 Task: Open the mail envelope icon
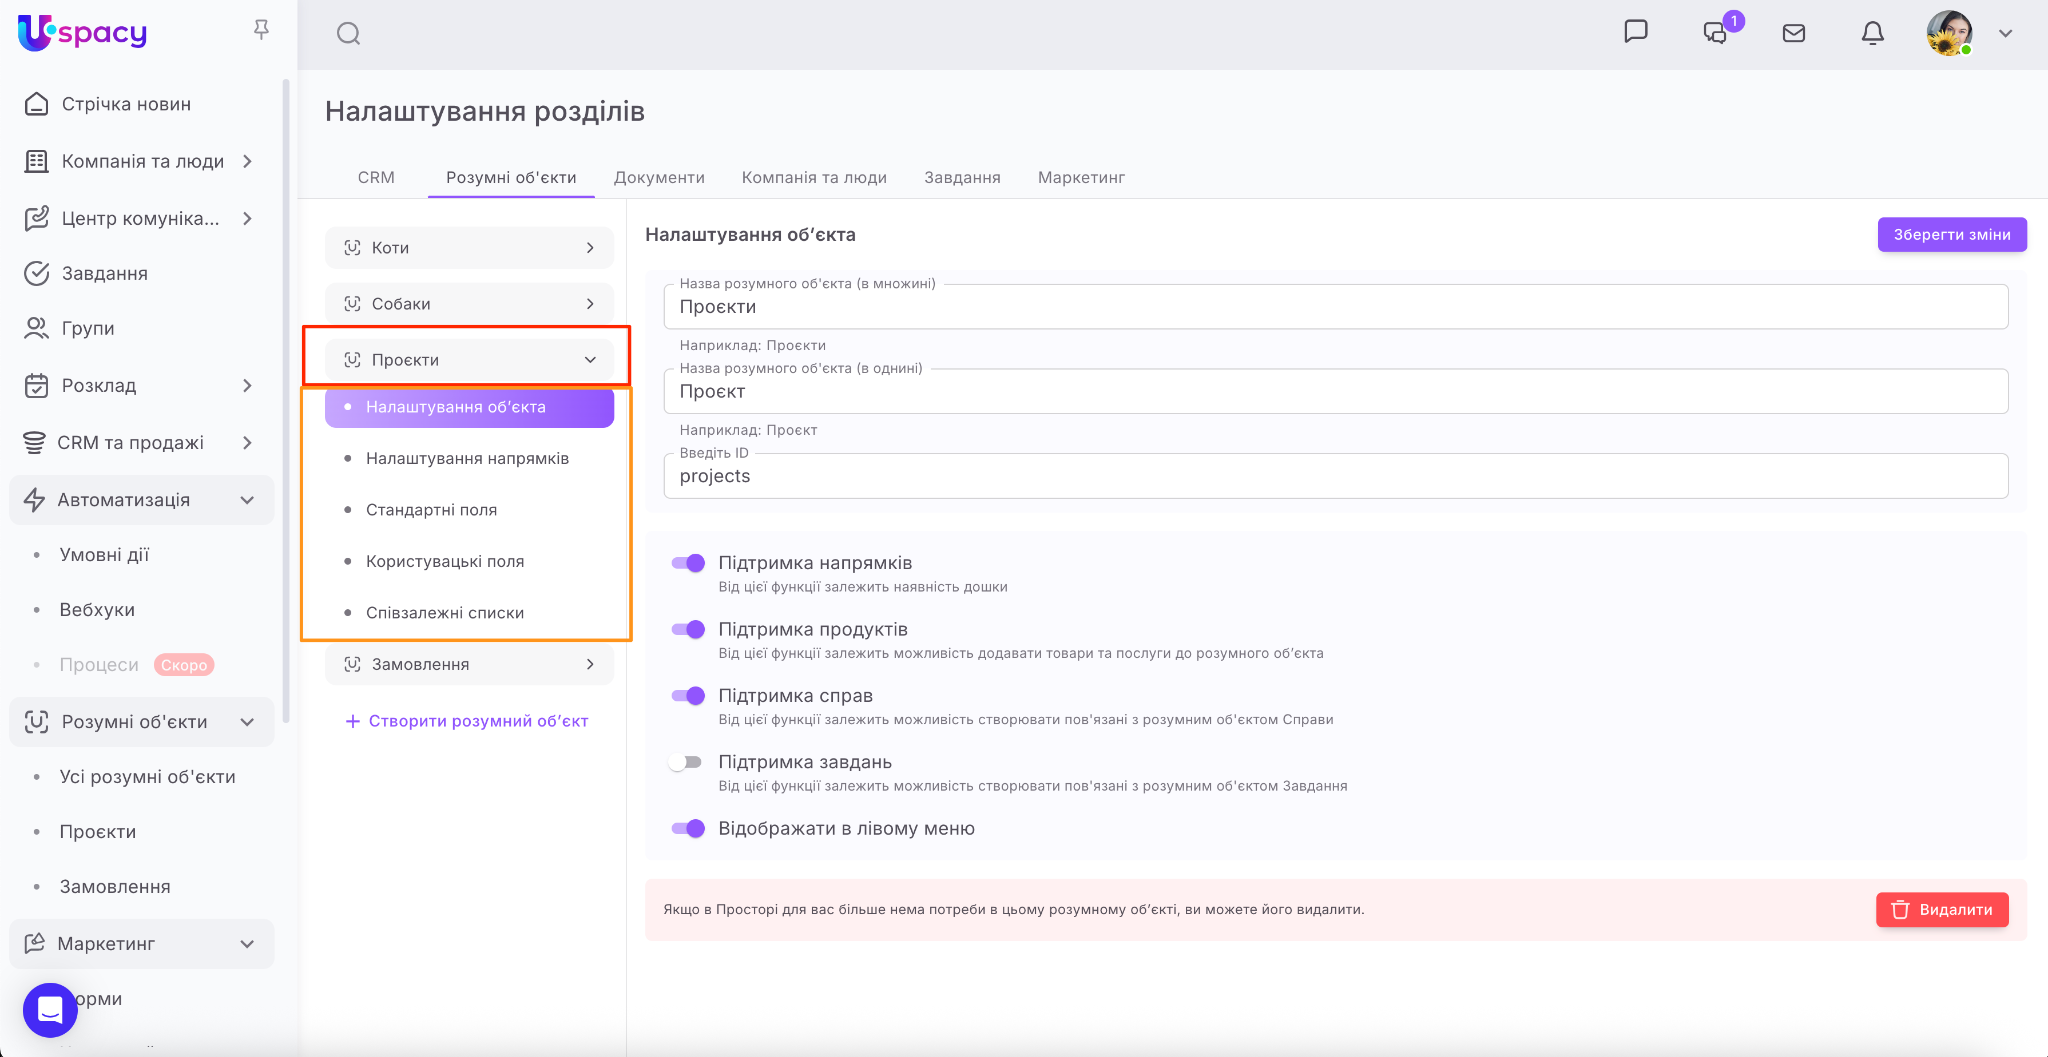tap(1794, 33)
